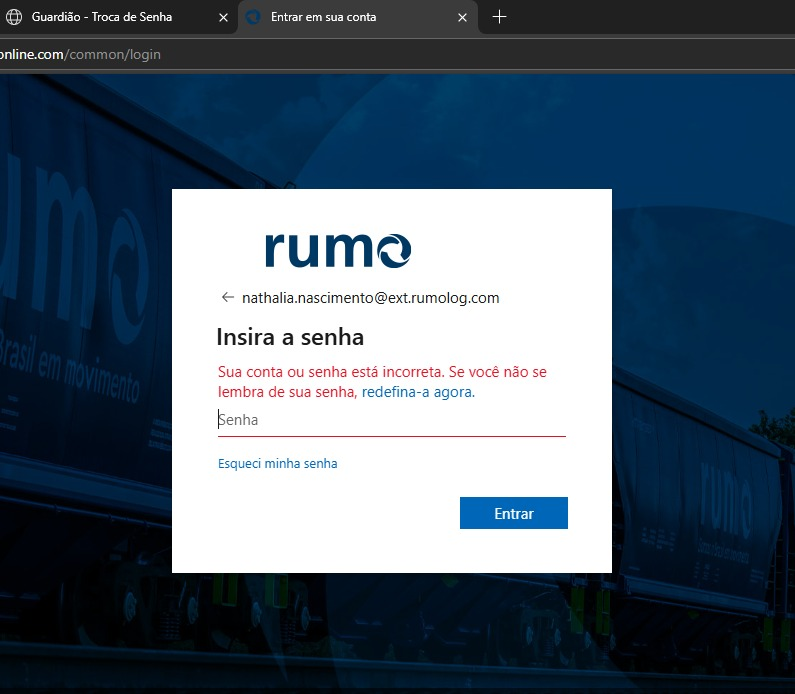Click the incorrect password error message
This screenshot has height=694, width=795.
(382, 382)
